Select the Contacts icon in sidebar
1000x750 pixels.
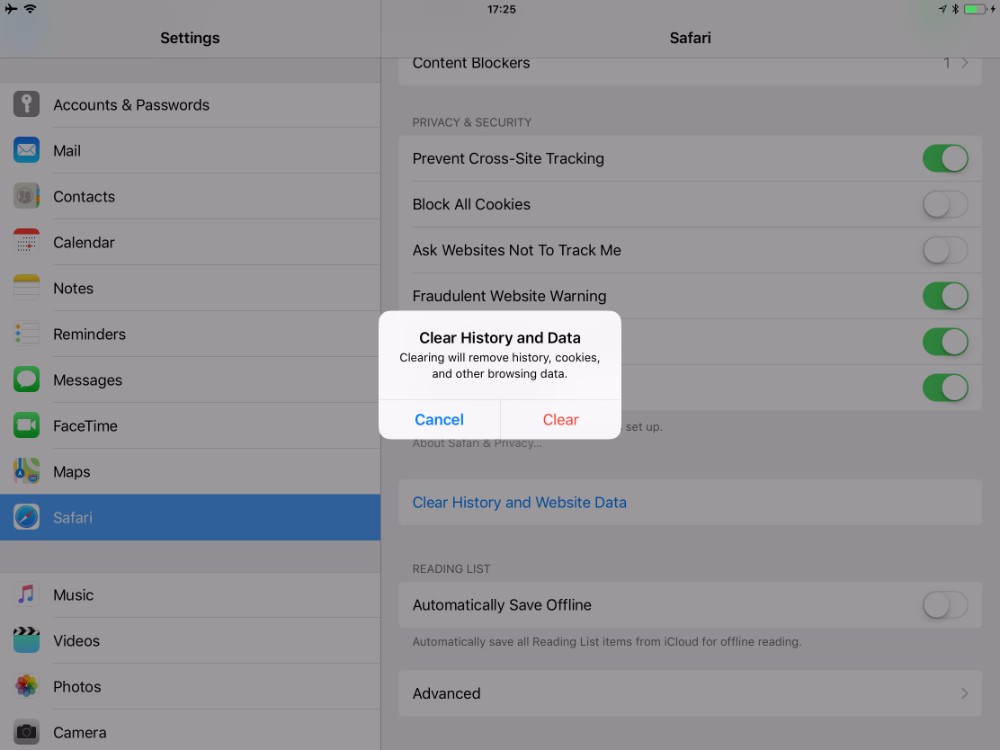point(26,196)
